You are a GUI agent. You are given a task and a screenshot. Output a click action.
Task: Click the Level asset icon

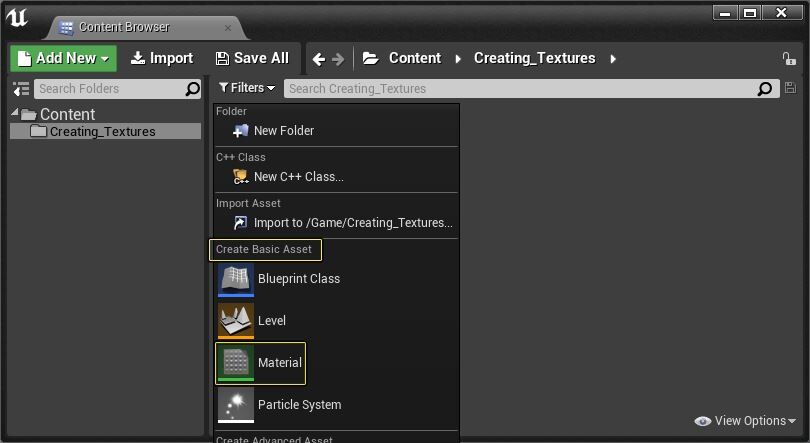[x=236, y=321]
